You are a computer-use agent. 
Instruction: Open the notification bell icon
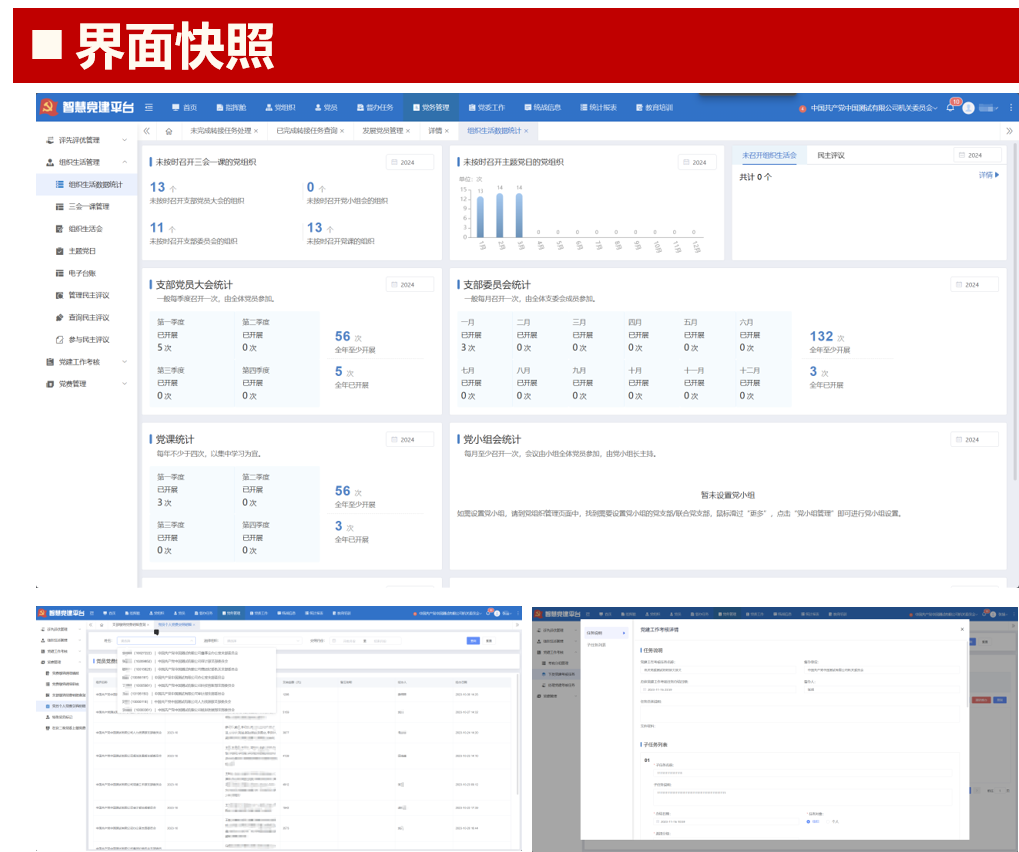(950, 108)
